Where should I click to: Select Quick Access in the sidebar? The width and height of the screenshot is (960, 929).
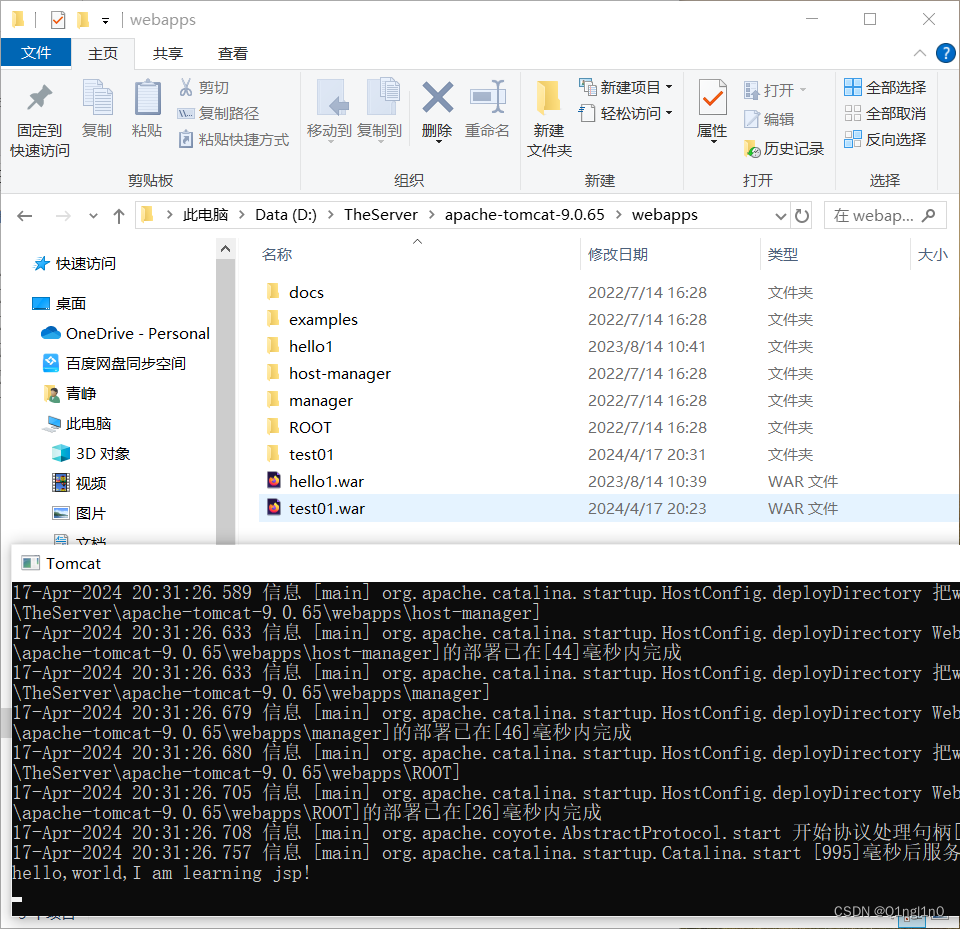[75, 263]
